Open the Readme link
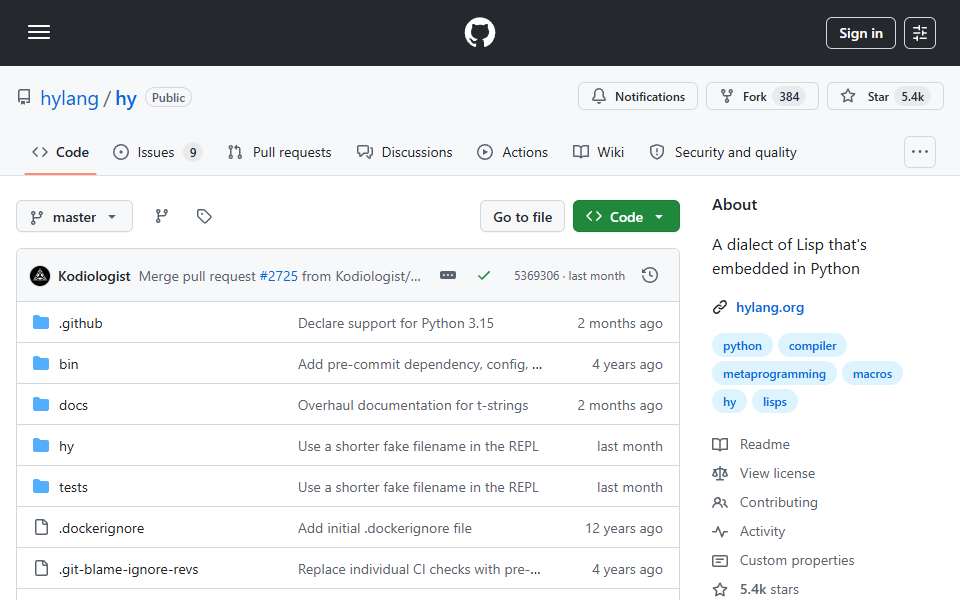The width and height of the screenshot is (960, 600). tap(751, 444)
